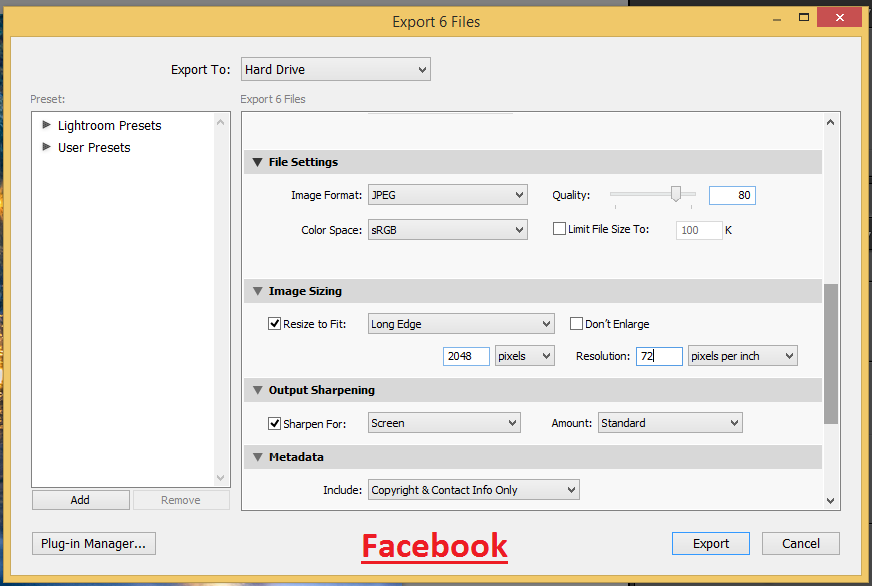
Task: Expand Lightroom Presets folder
Action: pyautogui.click(x=47, y=125)
